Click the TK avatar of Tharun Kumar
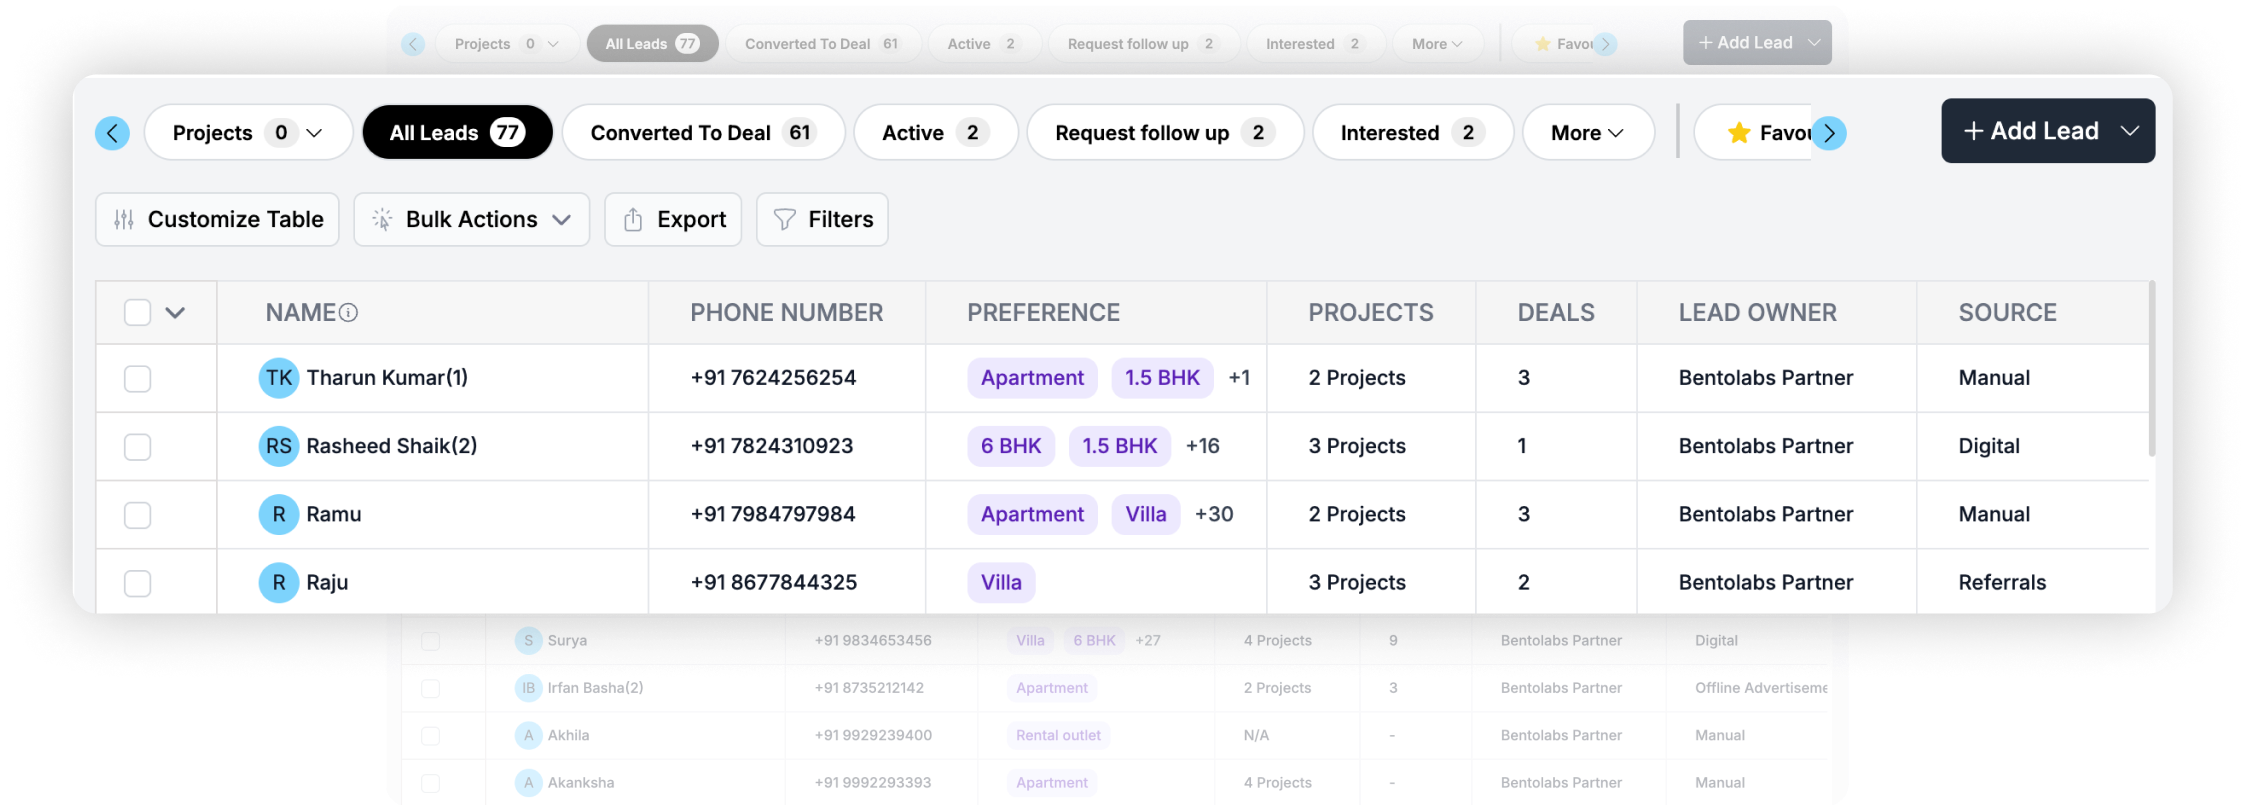Image resolution: width=2245 pixels, height=805 pixels. [x=279, y=378]
